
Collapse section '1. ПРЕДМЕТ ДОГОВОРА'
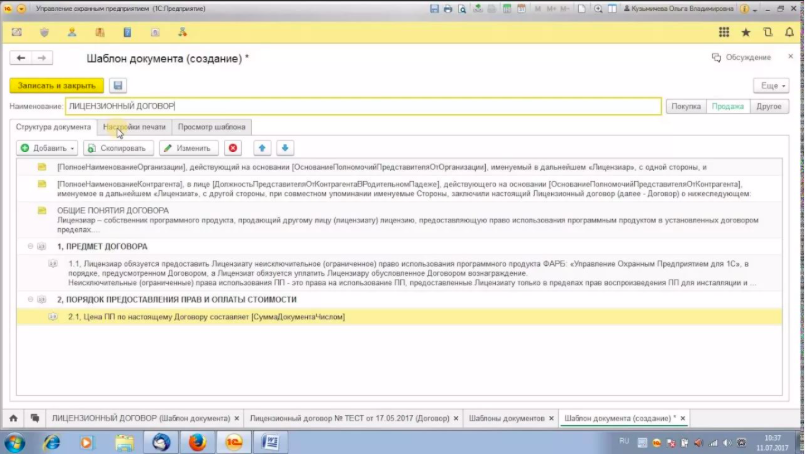30,246
